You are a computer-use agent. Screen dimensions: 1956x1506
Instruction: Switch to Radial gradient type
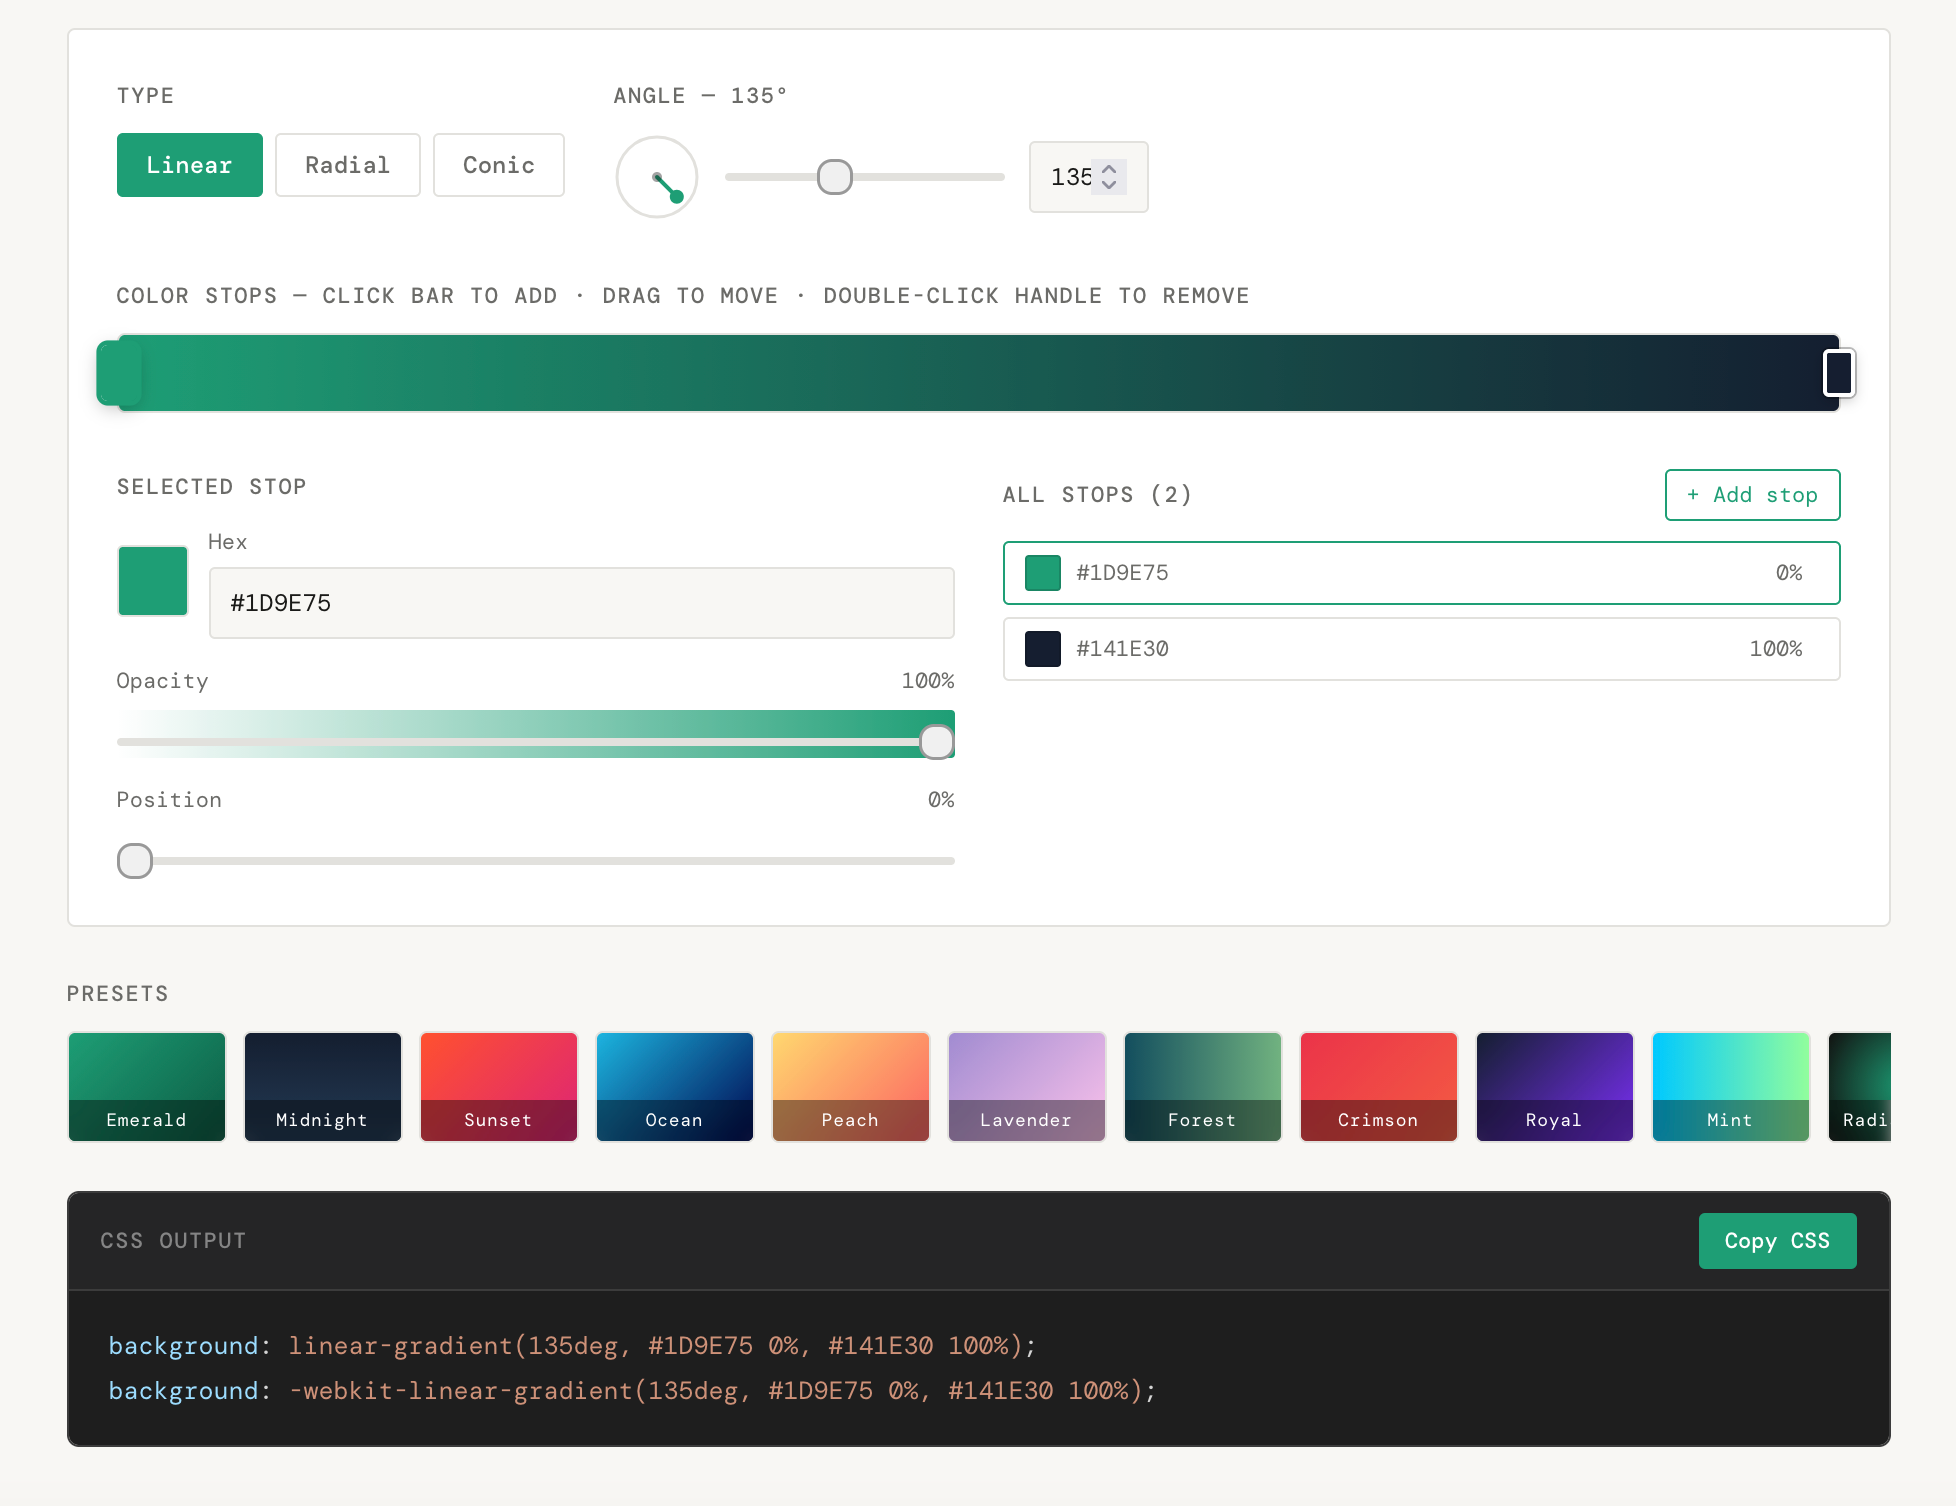(x=348, y=165)
